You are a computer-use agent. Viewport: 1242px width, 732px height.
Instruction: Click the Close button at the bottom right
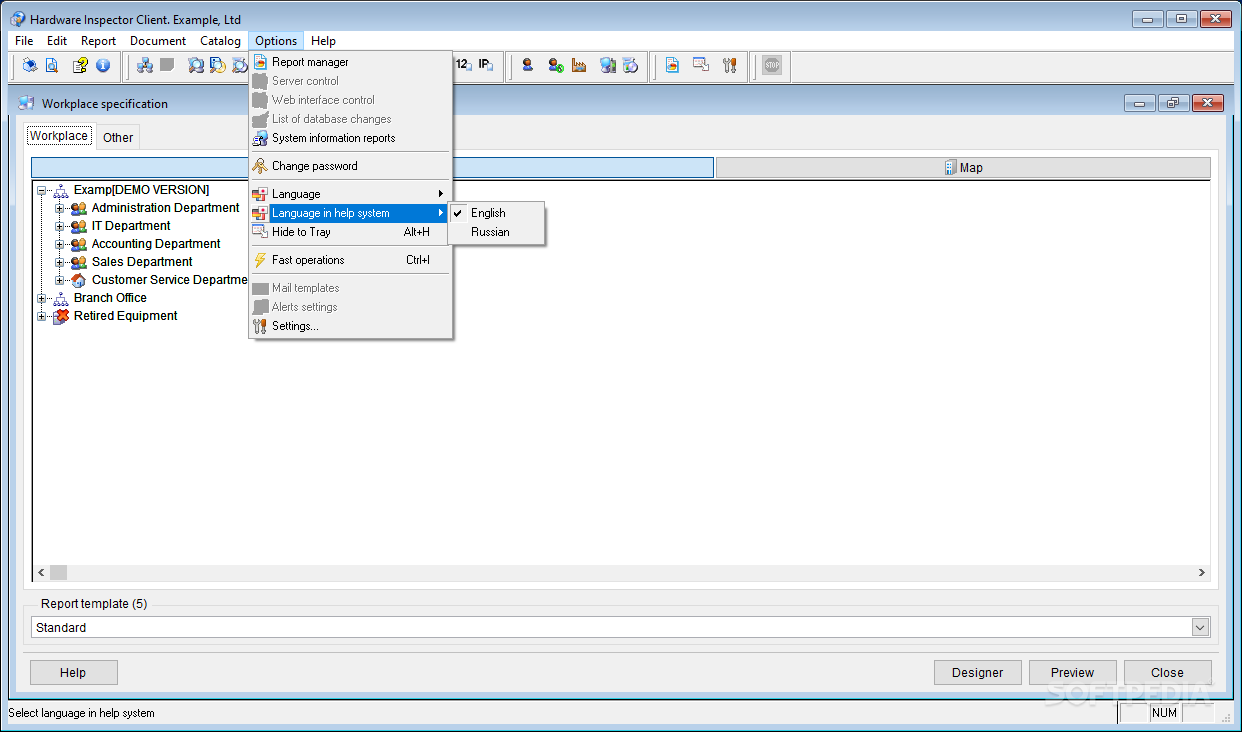pyautogui.click(x=1167, y=673)
